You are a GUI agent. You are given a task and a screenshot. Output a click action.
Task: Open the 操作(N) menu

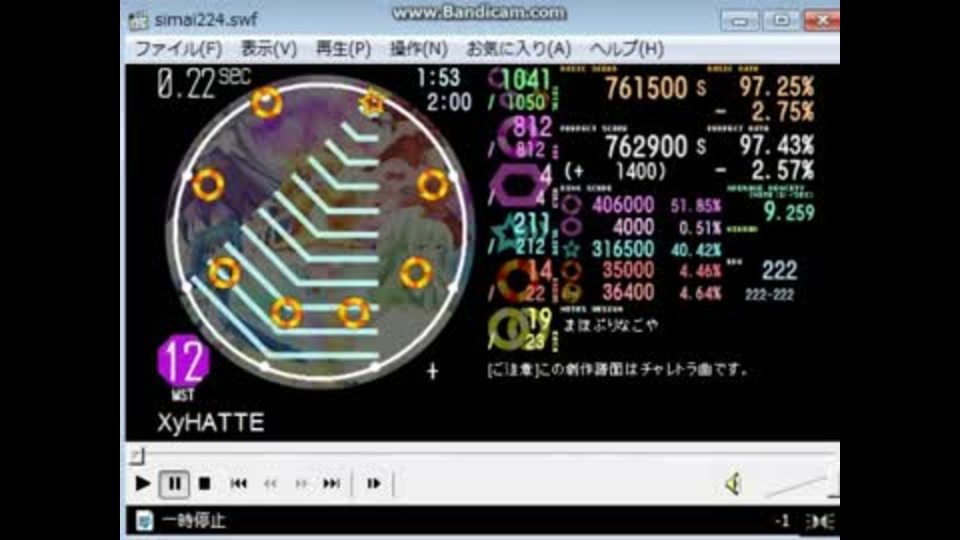419,49
